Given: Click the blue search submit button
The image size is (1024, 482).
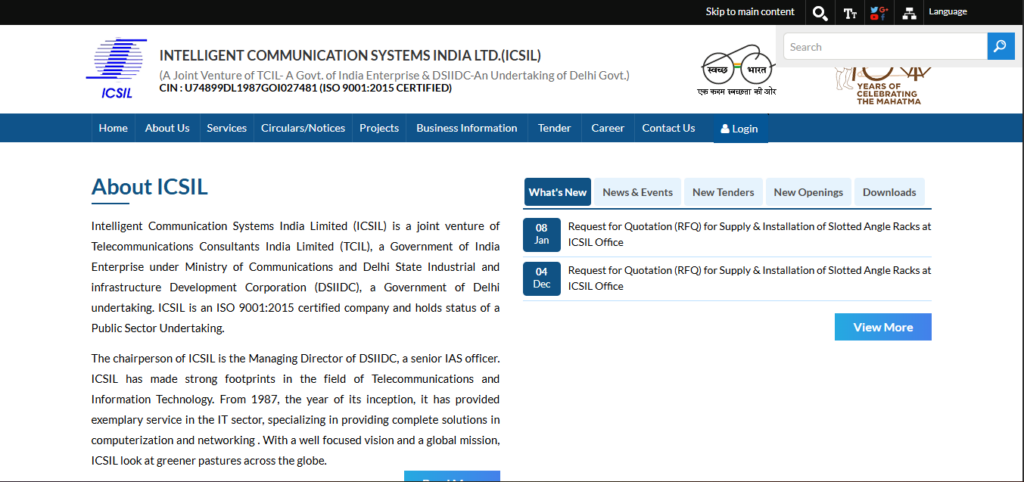Looking at the screenshot, I should [1000, 46].
